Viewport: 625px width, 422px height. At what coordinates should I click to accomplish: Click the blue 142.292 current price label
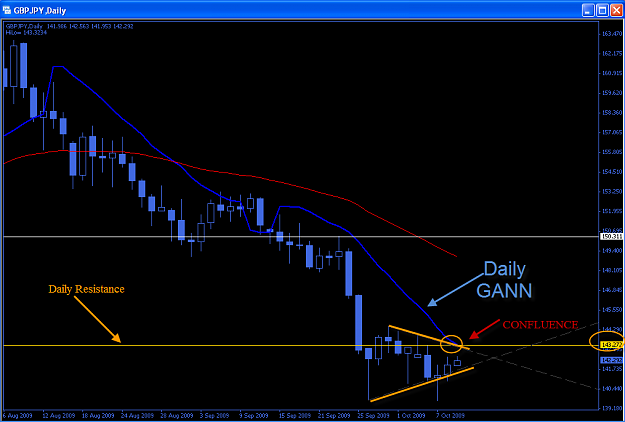point(612,360)
